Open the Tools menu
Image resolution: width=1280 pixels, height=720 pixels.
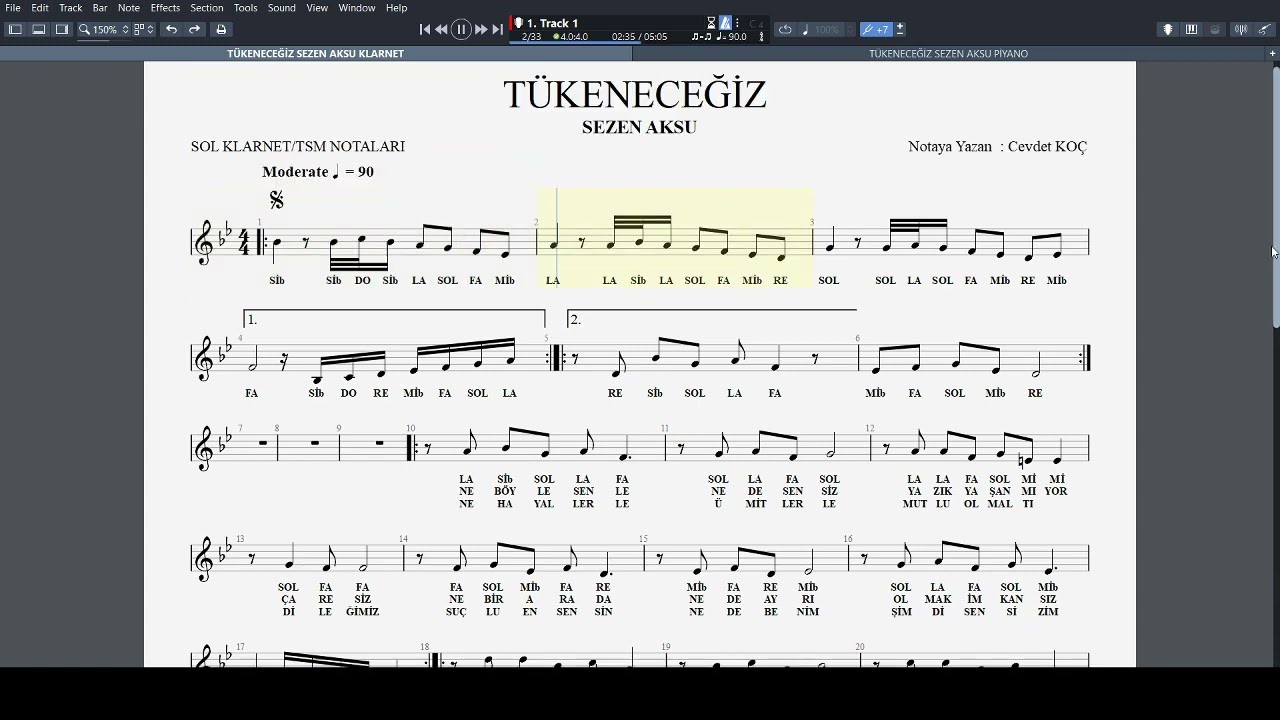click(246, 8)
